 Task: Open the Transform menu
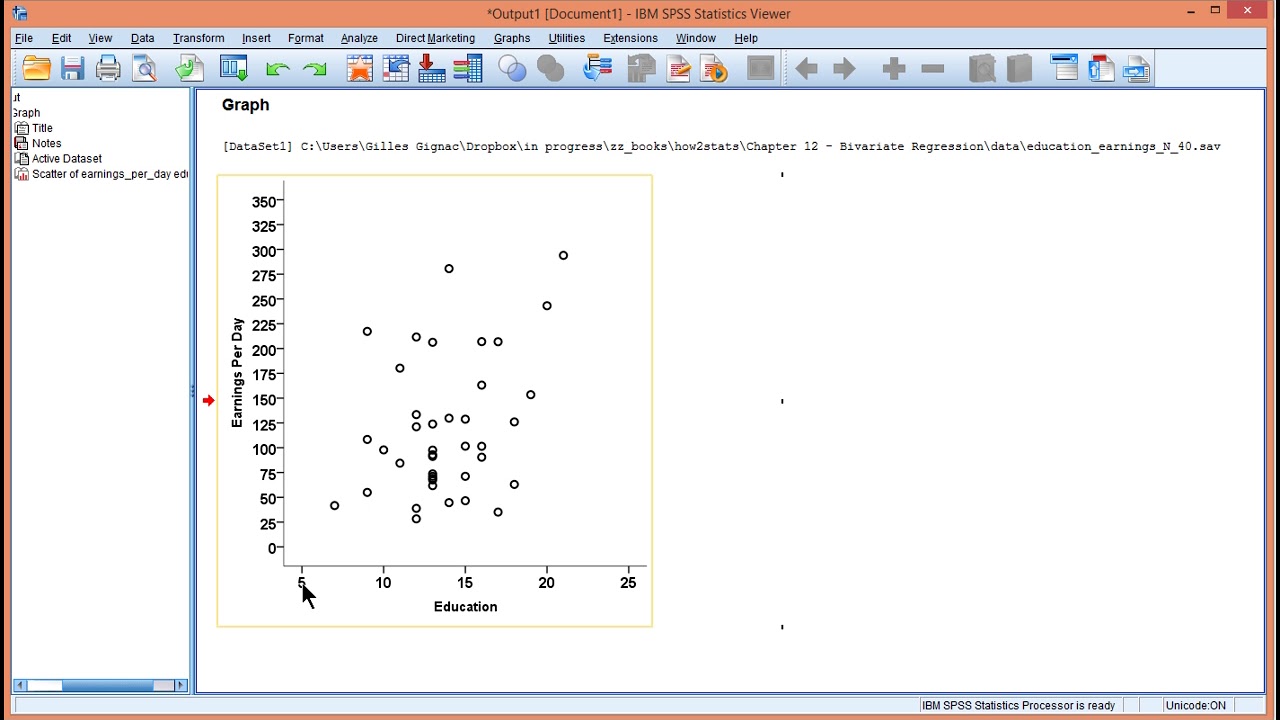coord(198,38)
